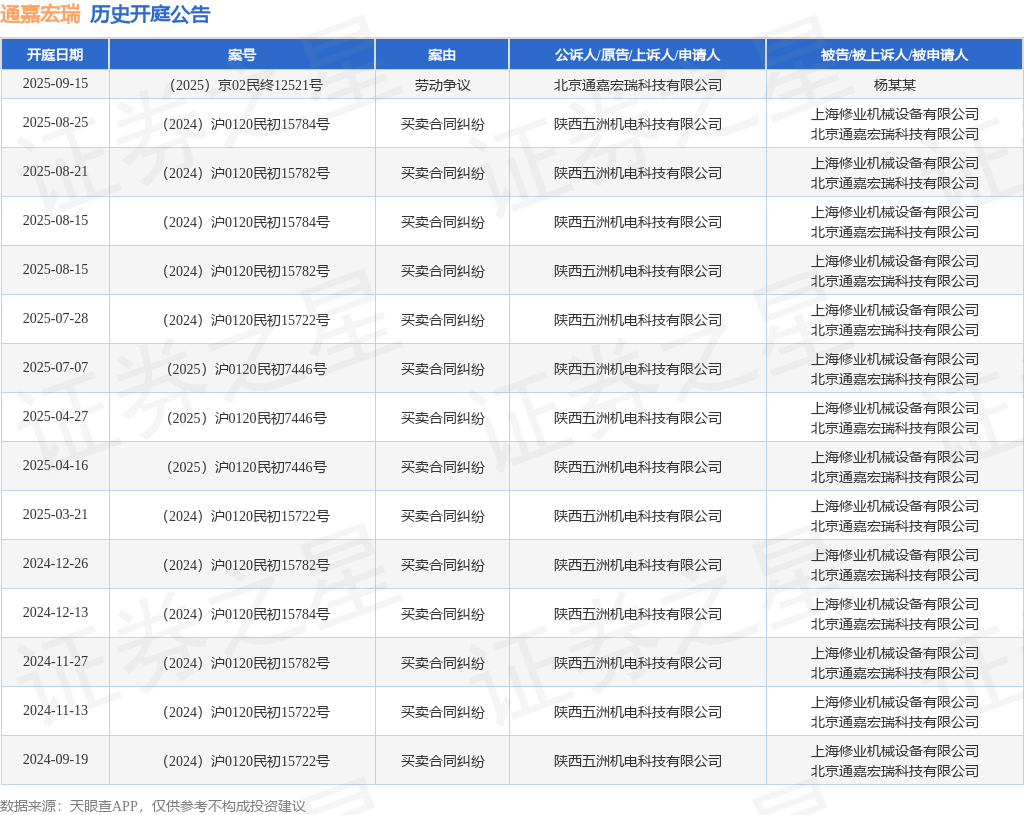Click 买卖合同纠纷 in the 2025-08-21 row

click(442, 173)
